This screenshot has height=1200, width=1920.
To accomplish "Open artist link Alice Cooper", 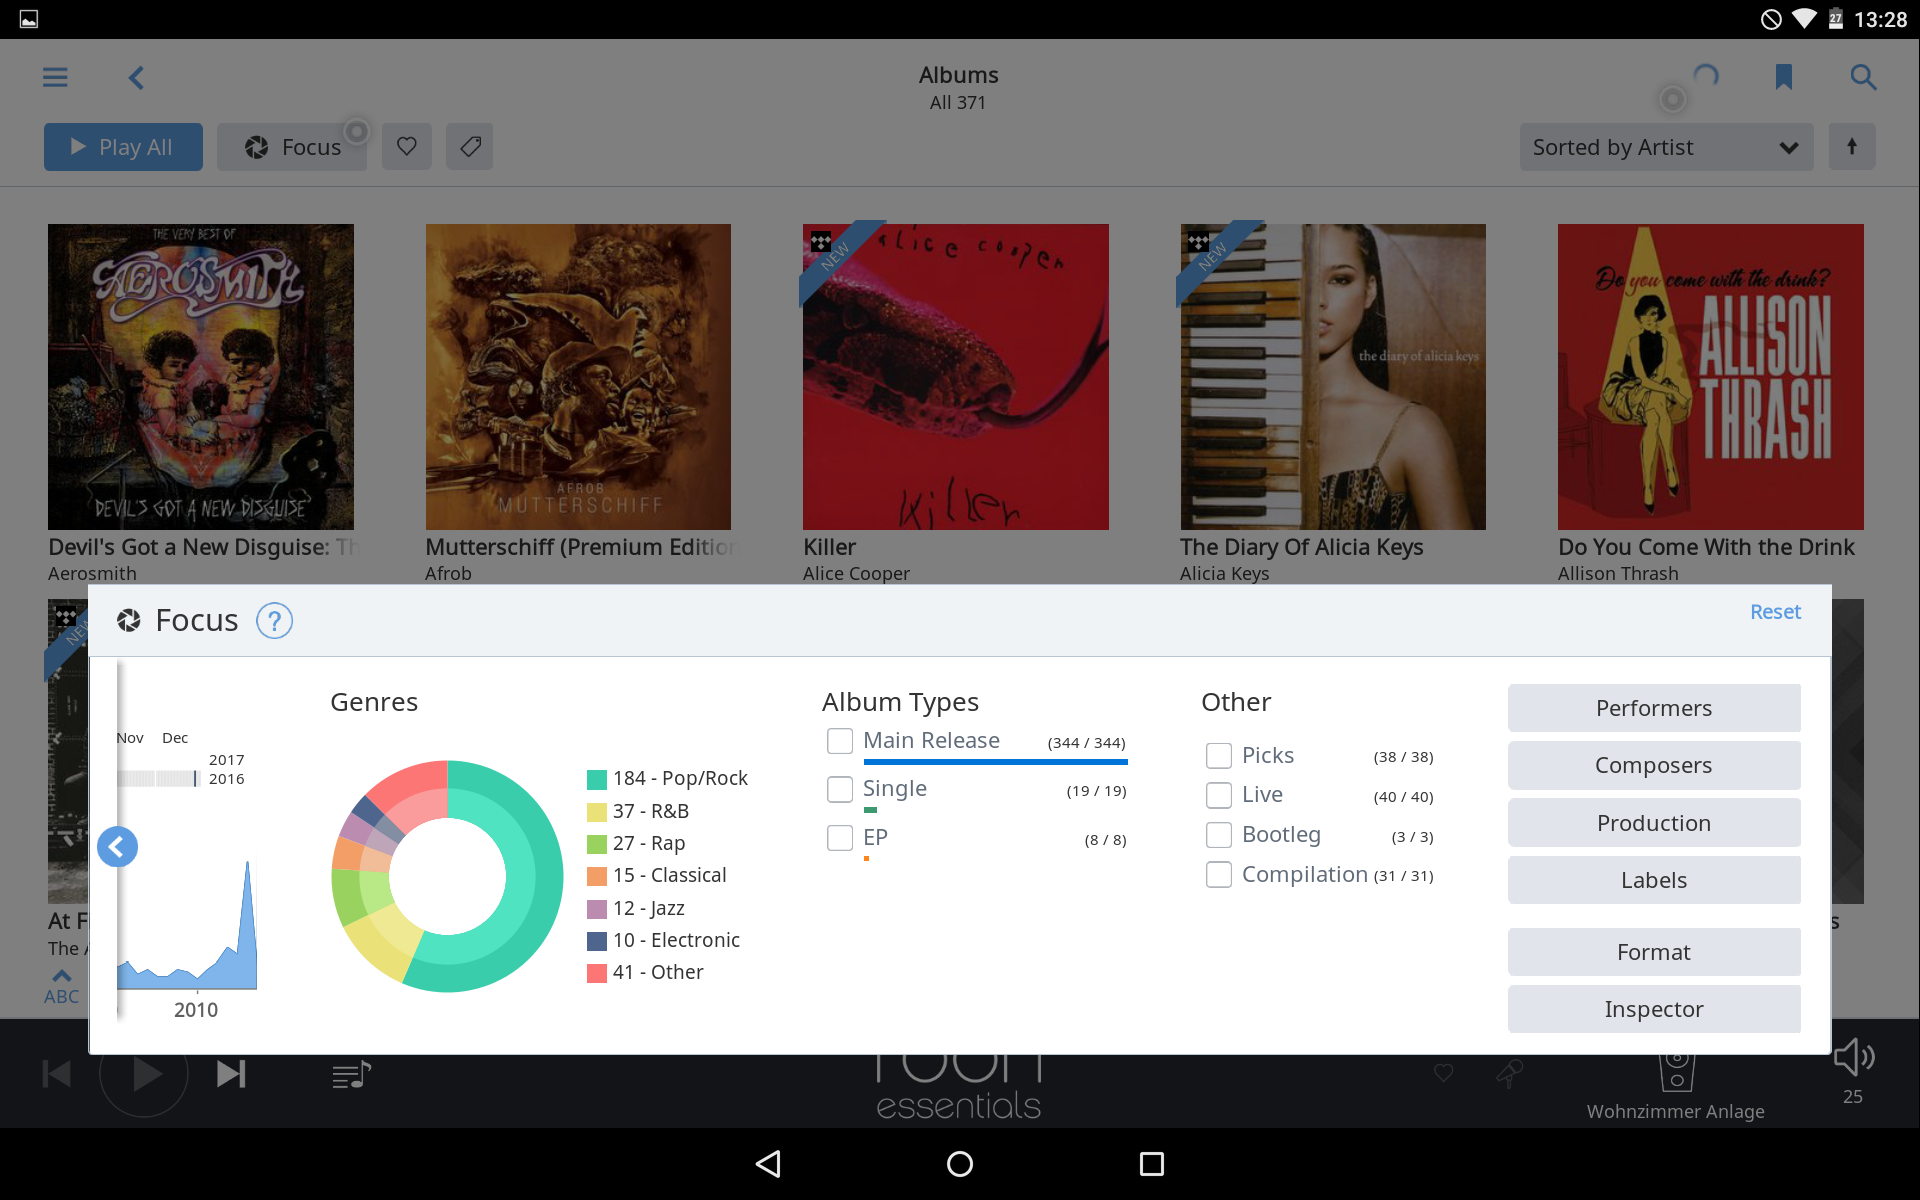I will (x=856, y=573).
